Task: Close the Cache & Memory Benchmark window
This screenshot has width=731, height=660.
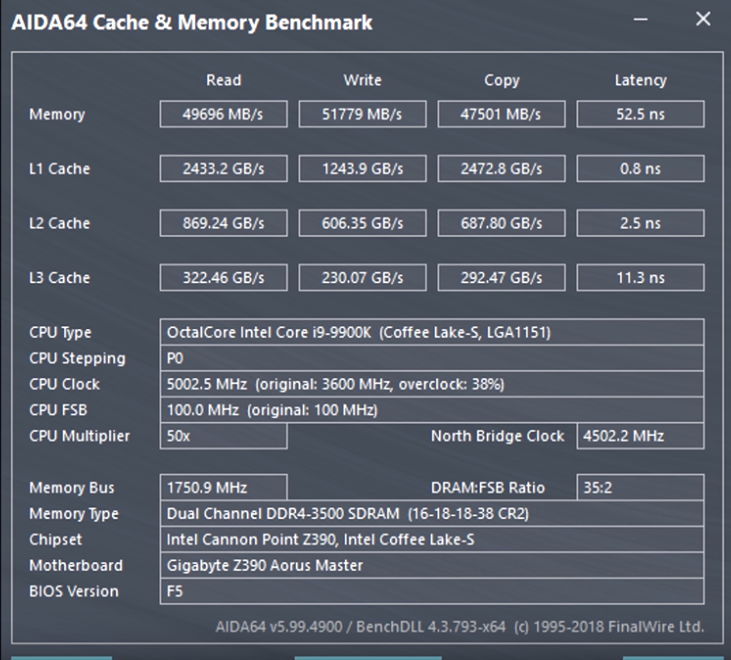Action: point(703,19)
